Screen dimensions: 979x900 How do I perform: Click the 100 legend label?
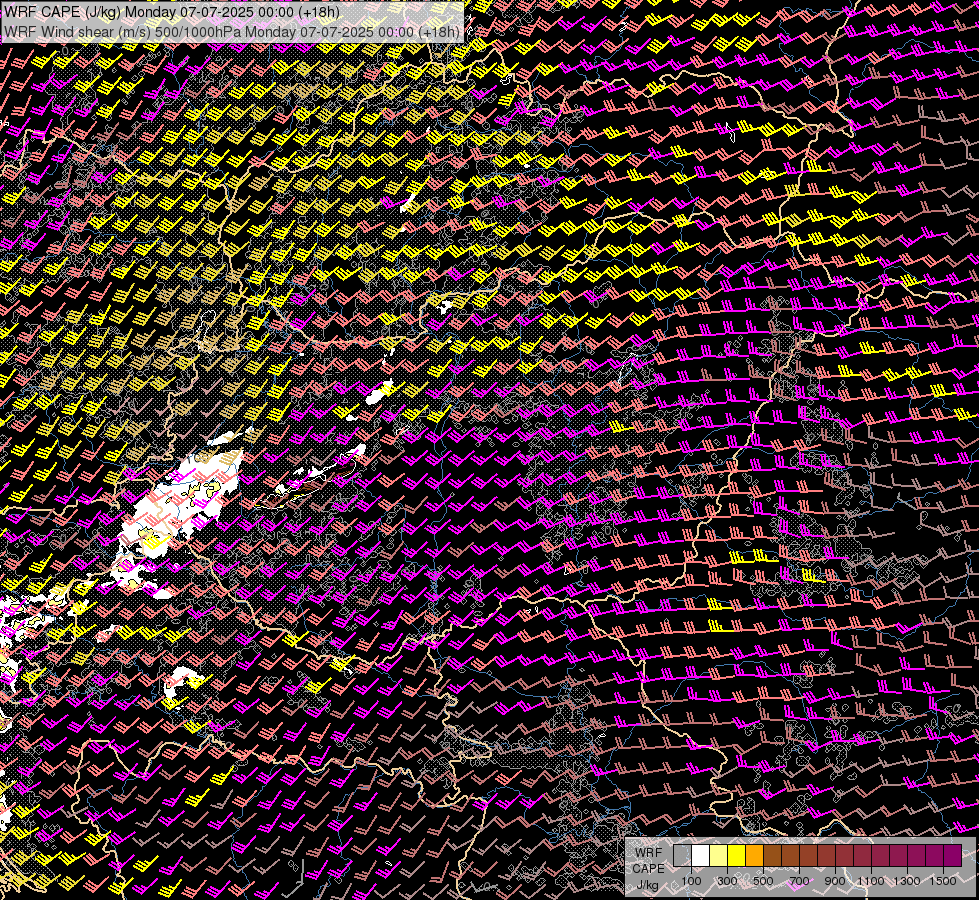click(x=691, y=881)
